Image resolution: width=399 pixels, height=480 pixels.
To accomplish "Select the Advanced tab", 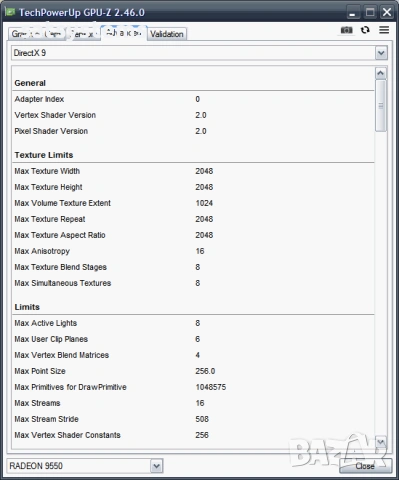I will (124, 33).
